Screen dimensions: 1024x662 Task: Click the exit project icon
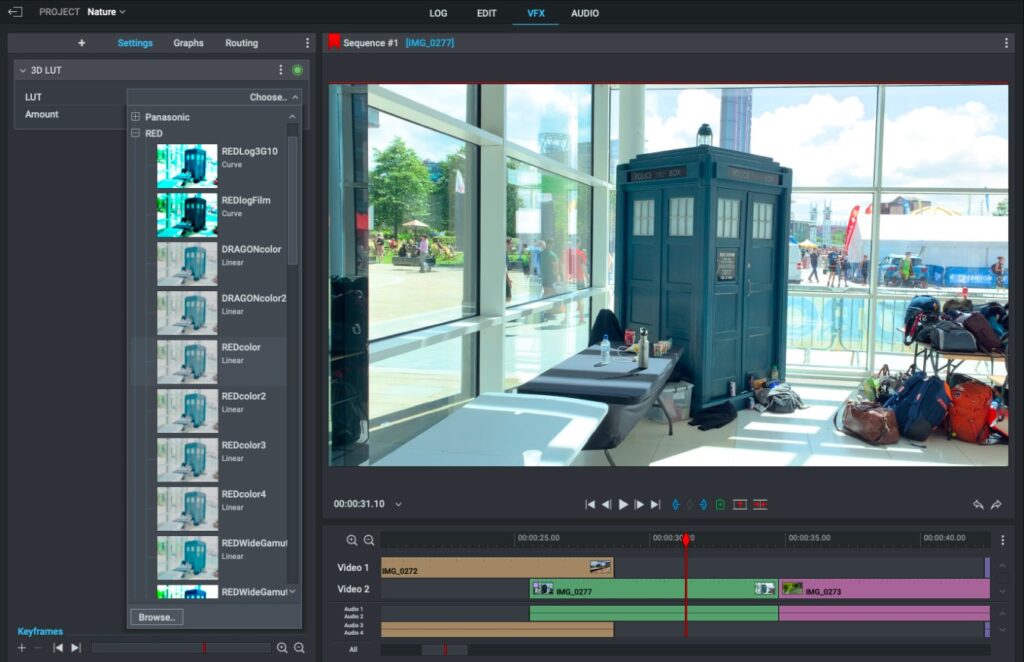click(15, 12)
